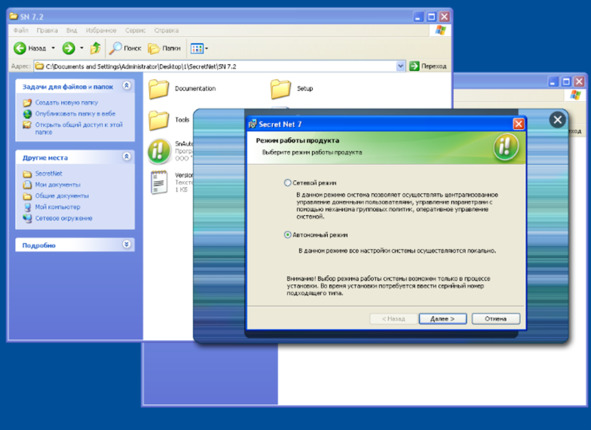
Task: Click the folder icon in the address bar
Action: (39, 66)
